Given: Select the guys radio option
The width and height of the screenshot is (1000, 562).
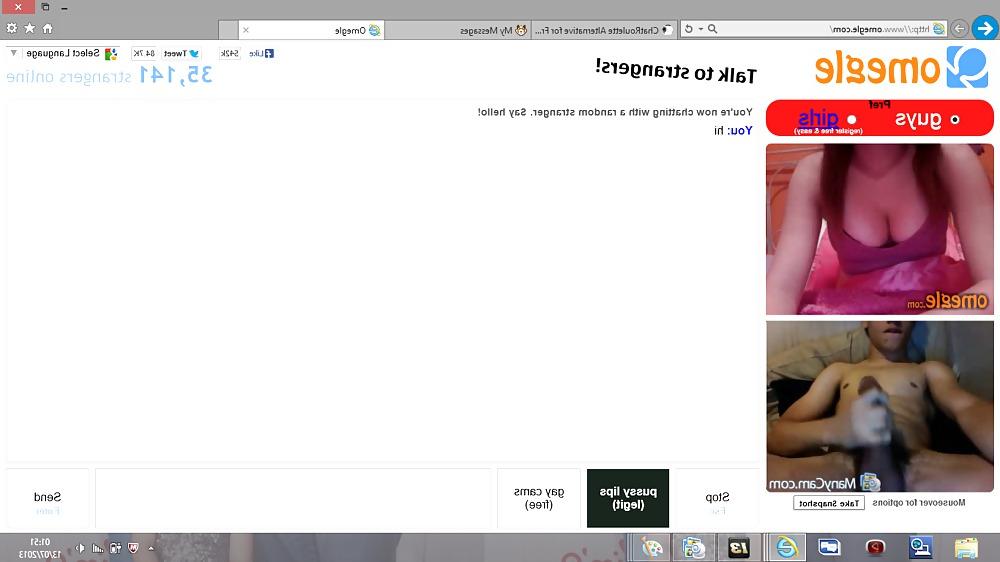Looking at the screenshot, I should point(955,119).
